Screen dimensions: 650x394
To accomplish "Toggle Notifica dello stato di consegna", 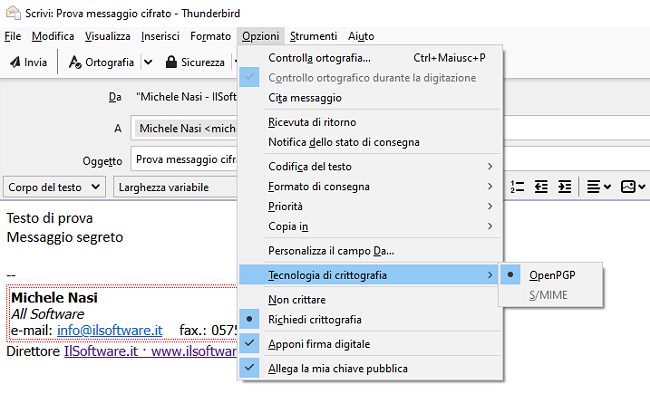I will 371,142.
